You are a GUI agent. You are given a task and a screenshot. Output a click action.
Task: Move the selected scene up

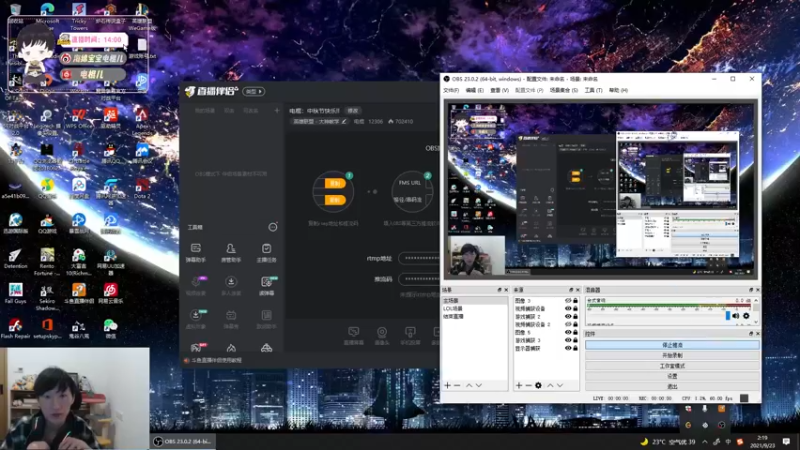(x=469, y=385)
